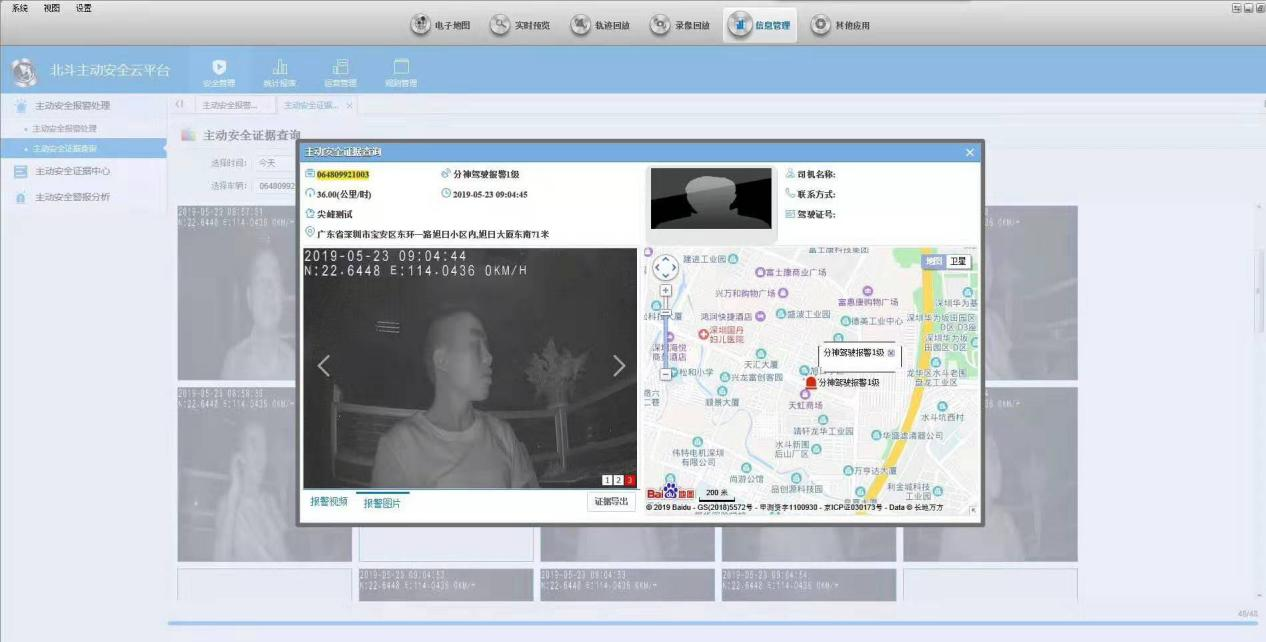Image resolution: width=1266 pixels, height=642 pixels.
Task: Click the map pan compass control
Action: pos(665,267)
